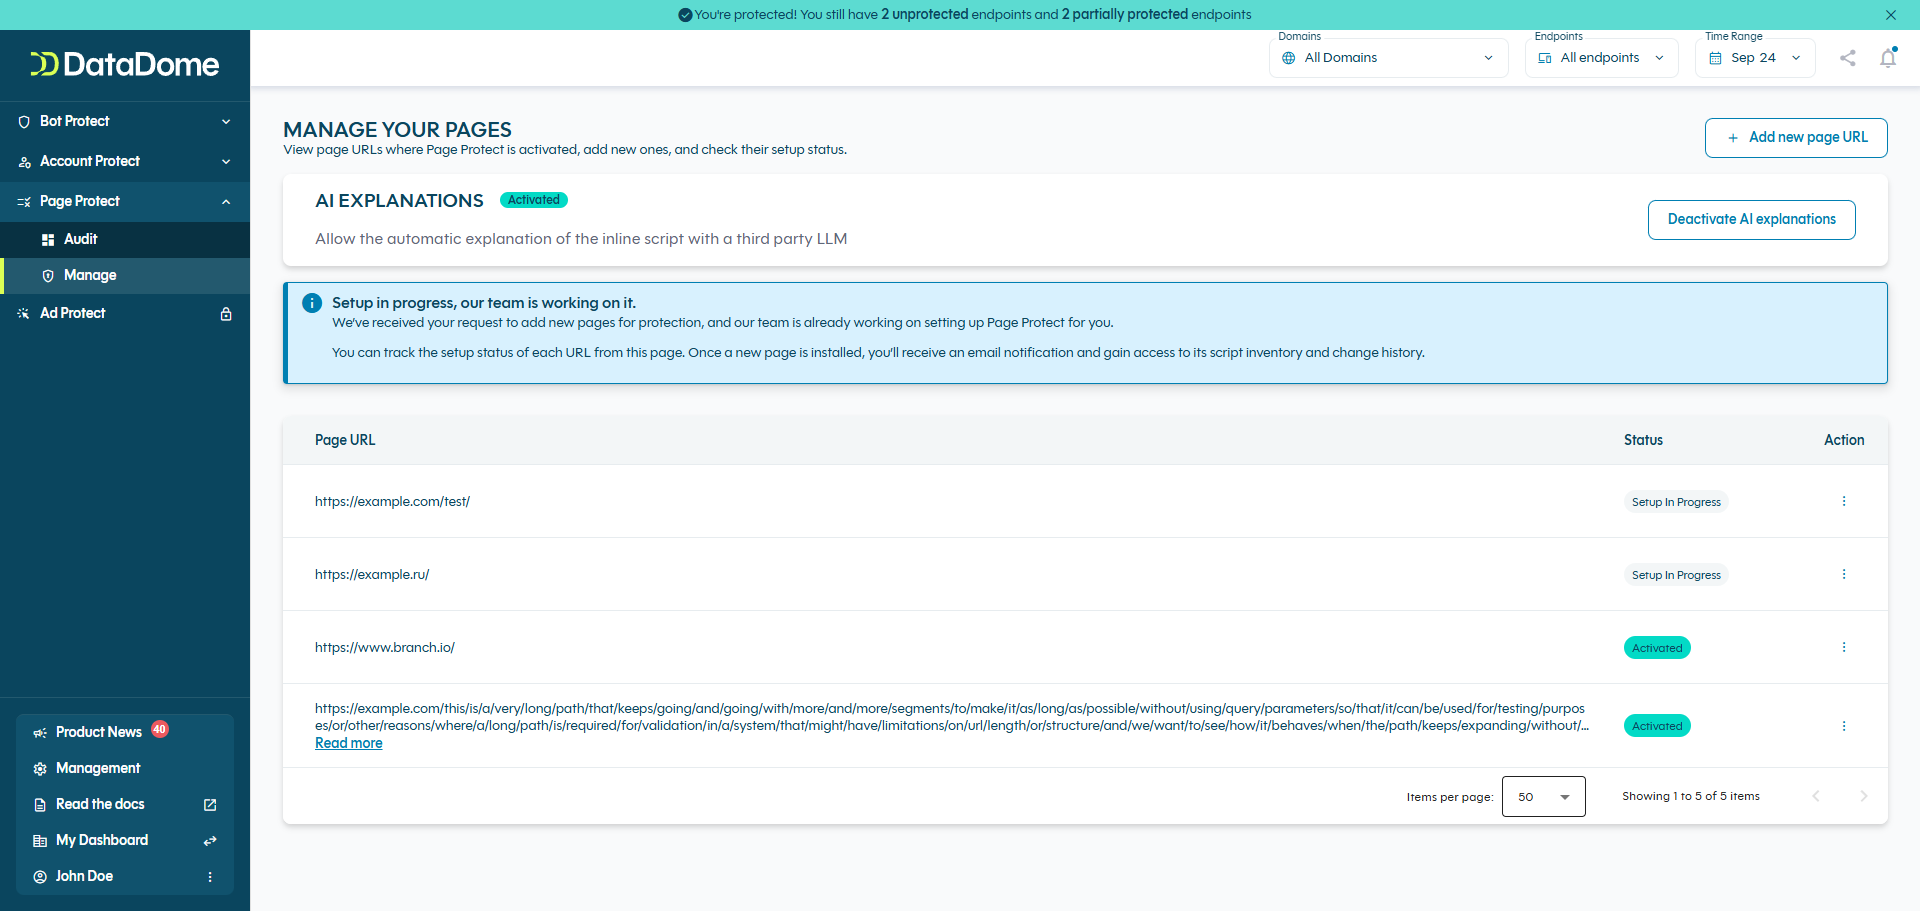
Task: Click Activated badge for www.branch.io
Action: point(1657,648)
